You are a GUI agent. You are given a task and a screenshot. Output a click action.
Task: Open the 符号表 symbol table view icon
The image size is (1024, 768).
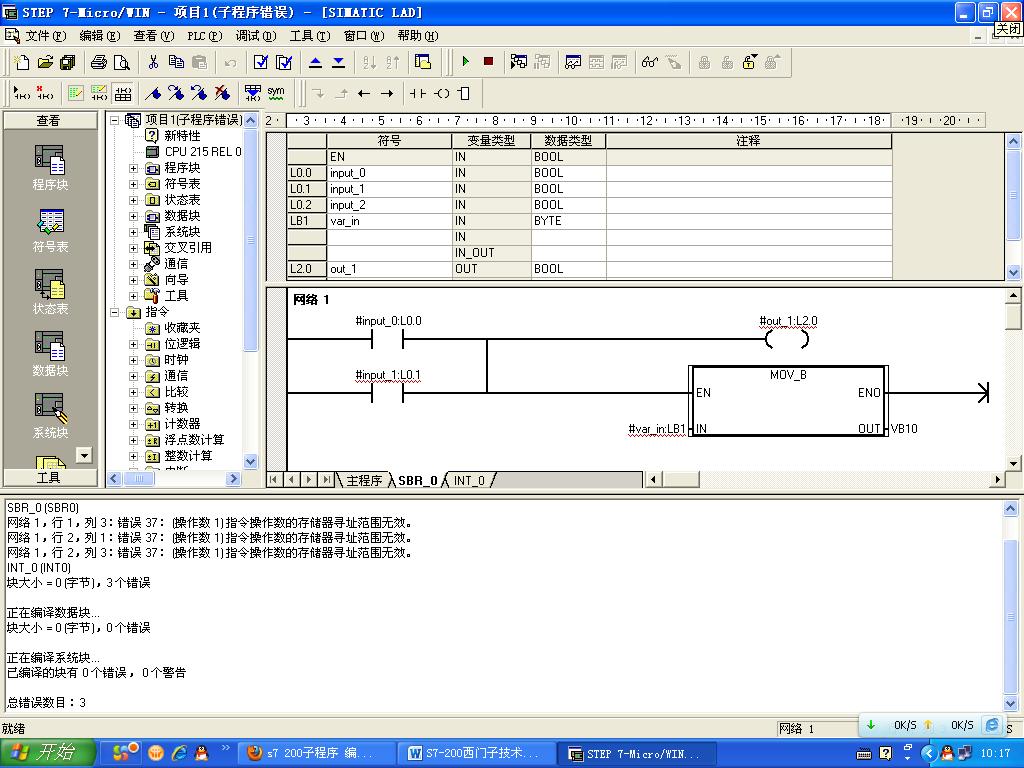coord(49,222)
